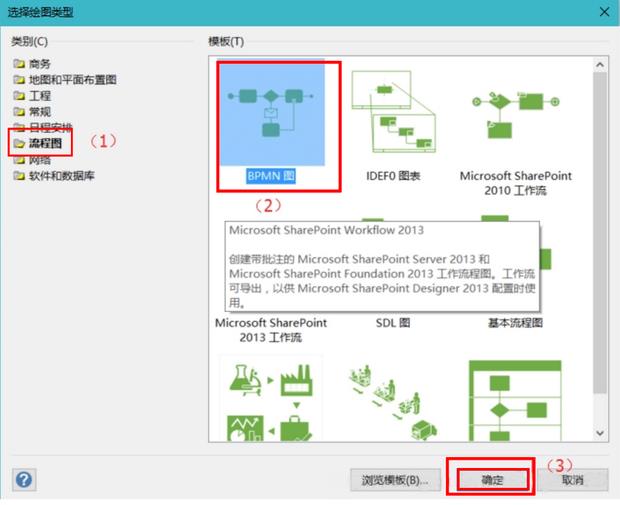Open the 工程 category folder
Viewport: 620px width, 505px height.
tap(32, 96)
